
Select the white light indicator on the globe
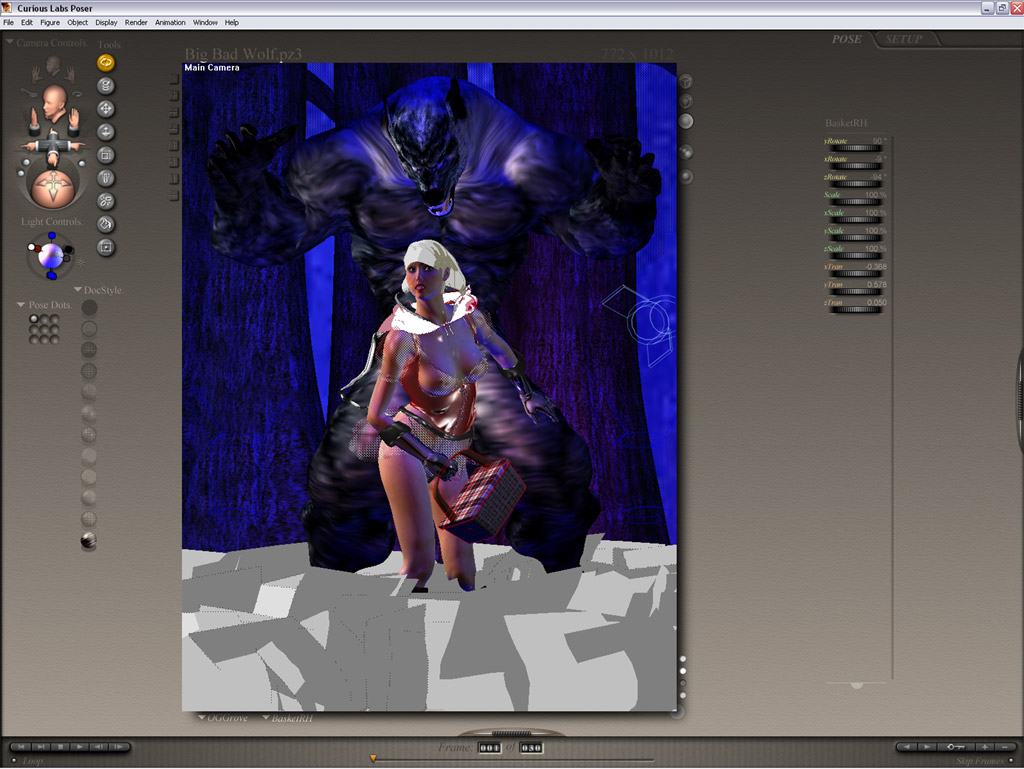(x=31, y=247)
